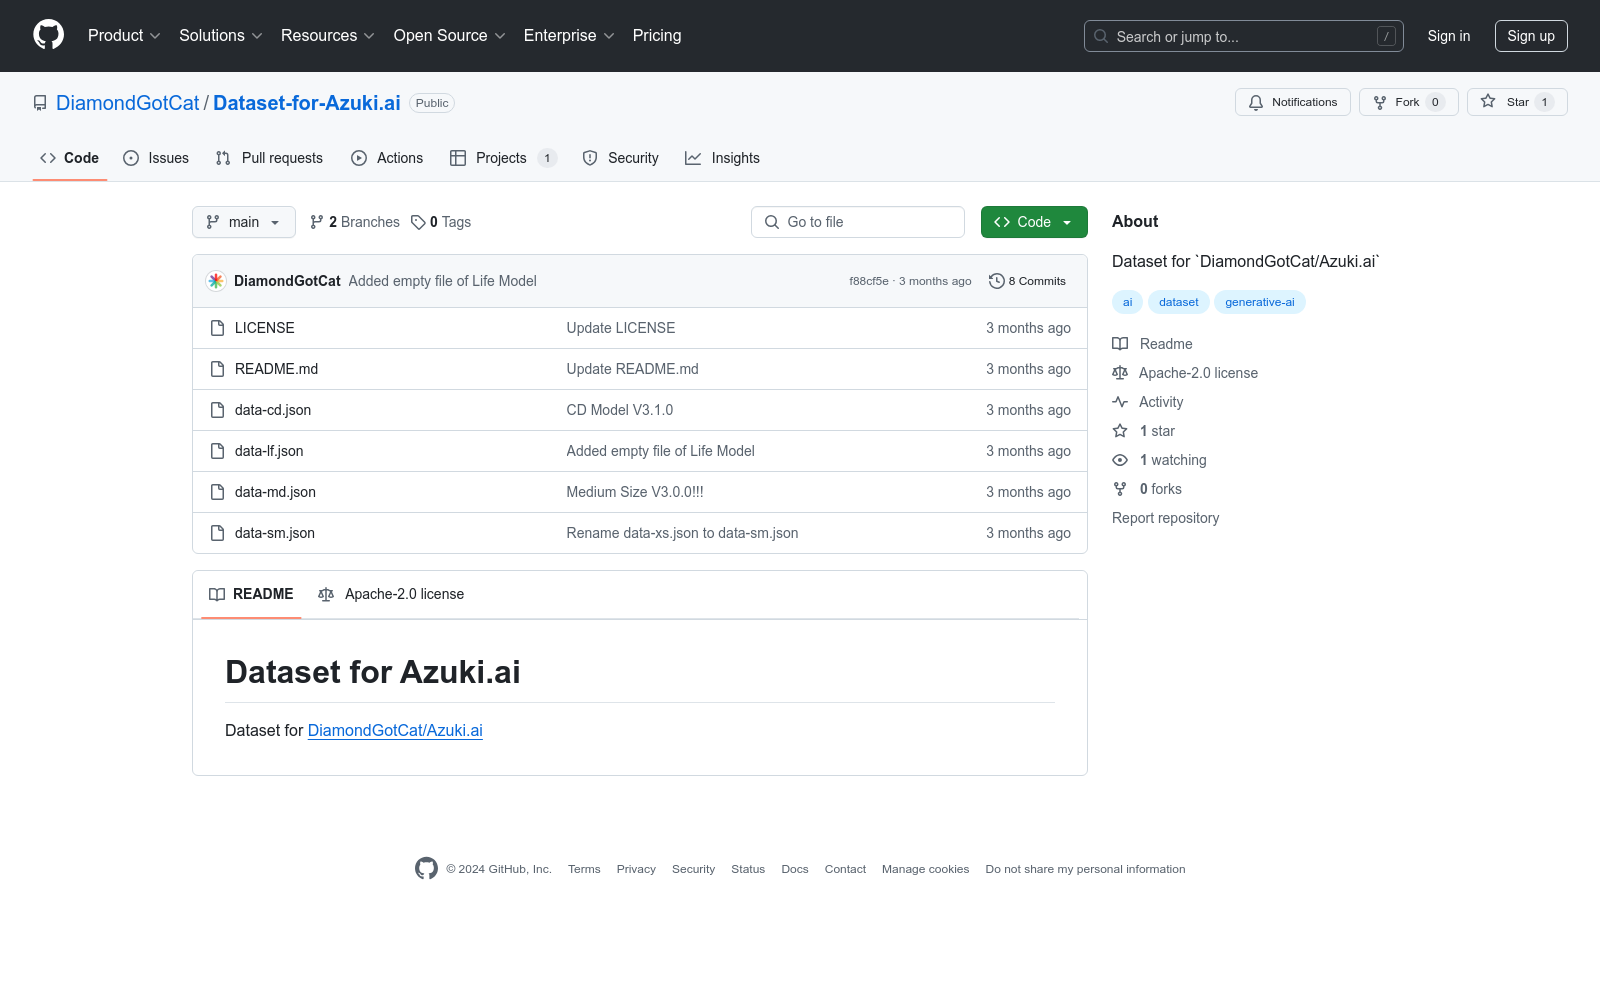Click the footer GitHub logo icon

coord(426,869)
